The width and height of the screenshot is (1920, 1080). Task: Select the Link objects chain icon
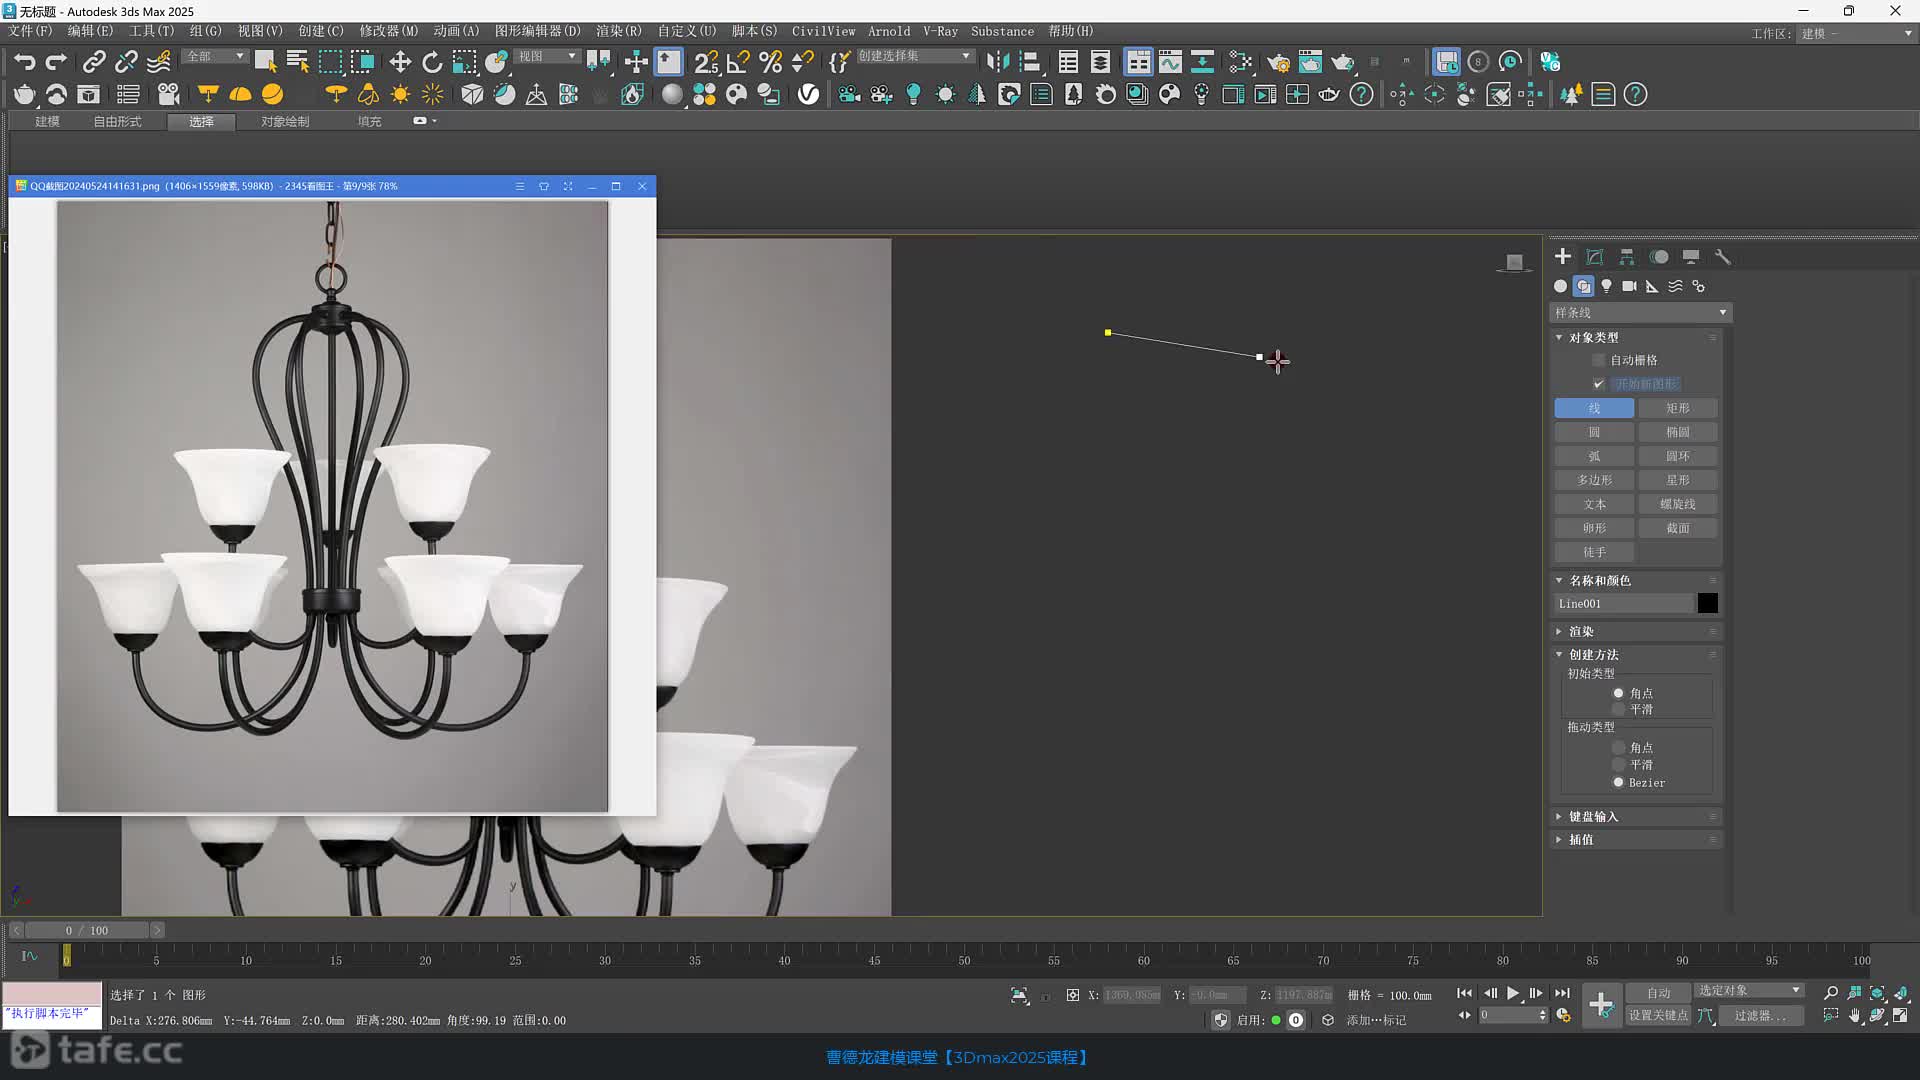(x=93, y=62)
